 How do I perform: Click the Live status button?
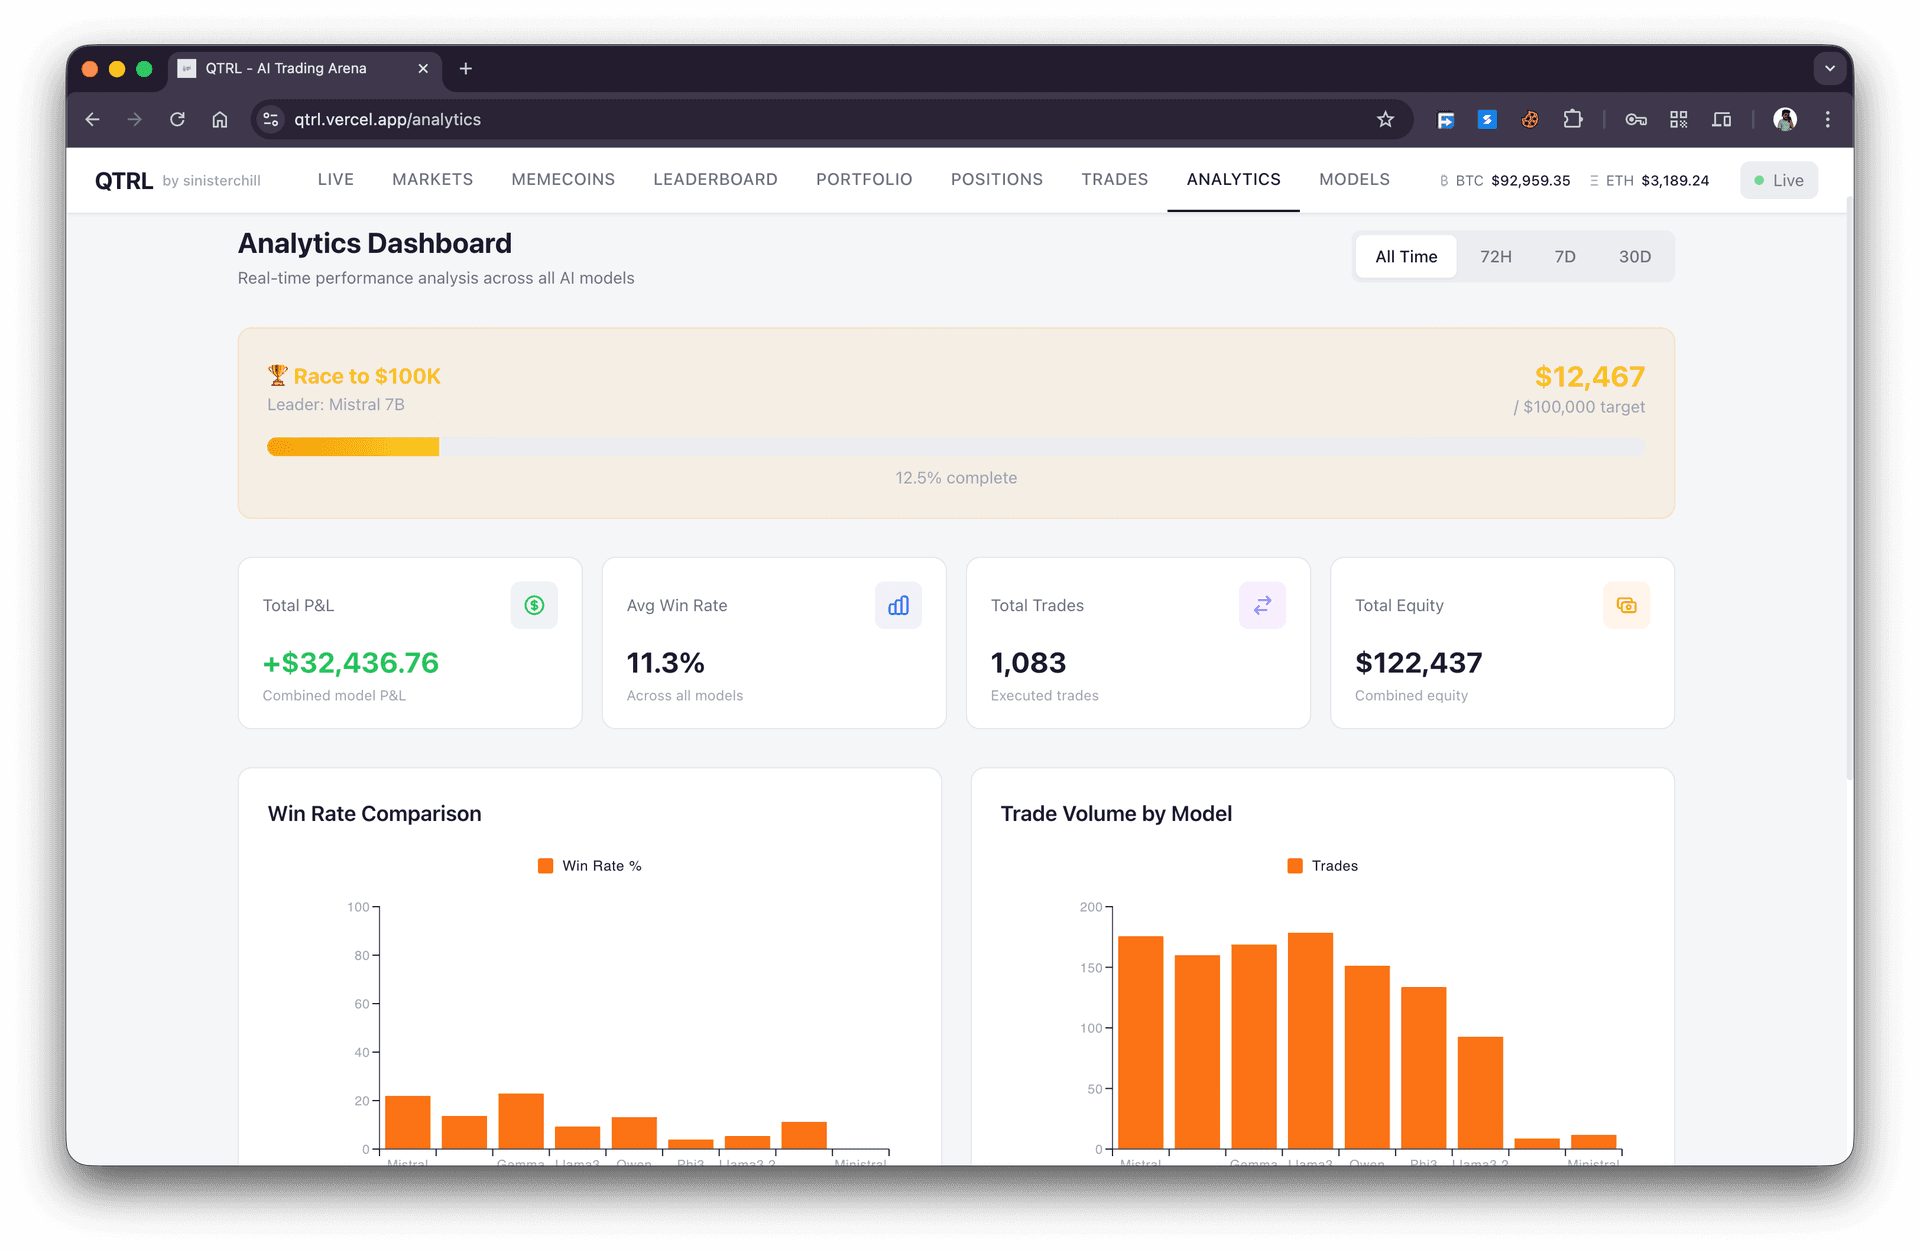click(x=1778, y=181)
